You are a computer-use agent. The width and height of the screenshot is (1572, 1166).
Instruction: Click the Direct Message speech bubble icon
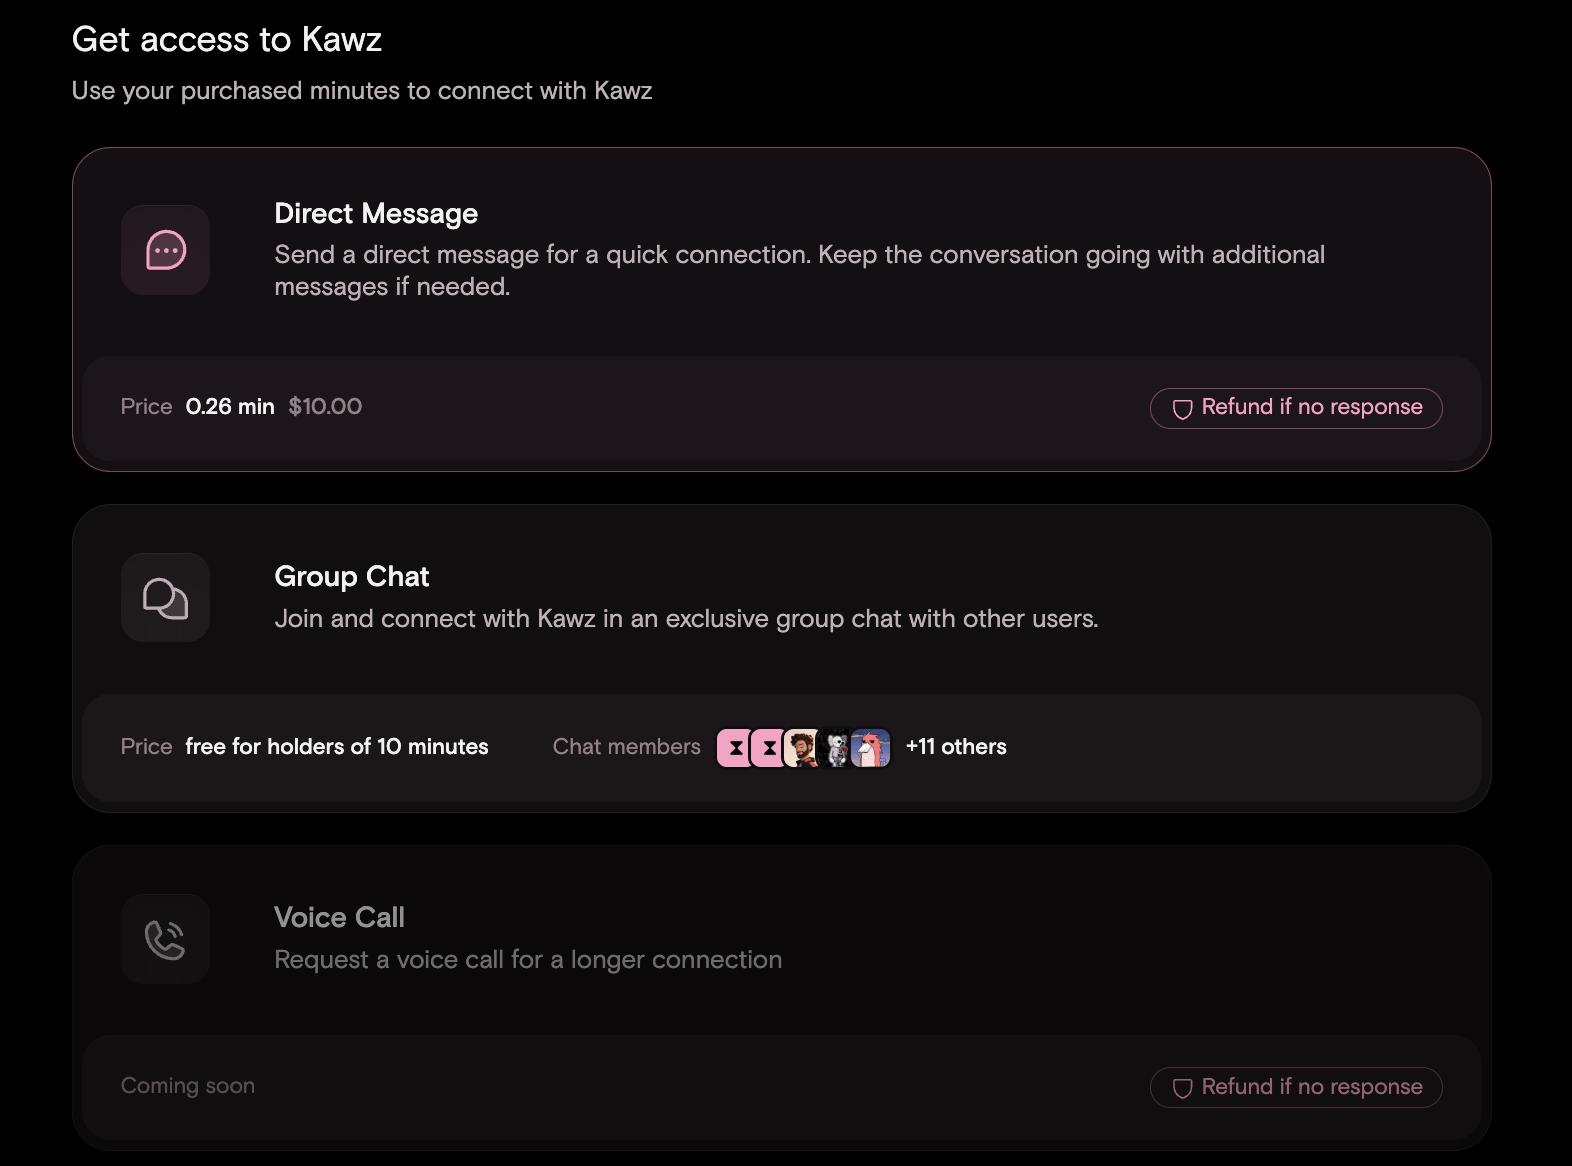click(x=165, y=250)
